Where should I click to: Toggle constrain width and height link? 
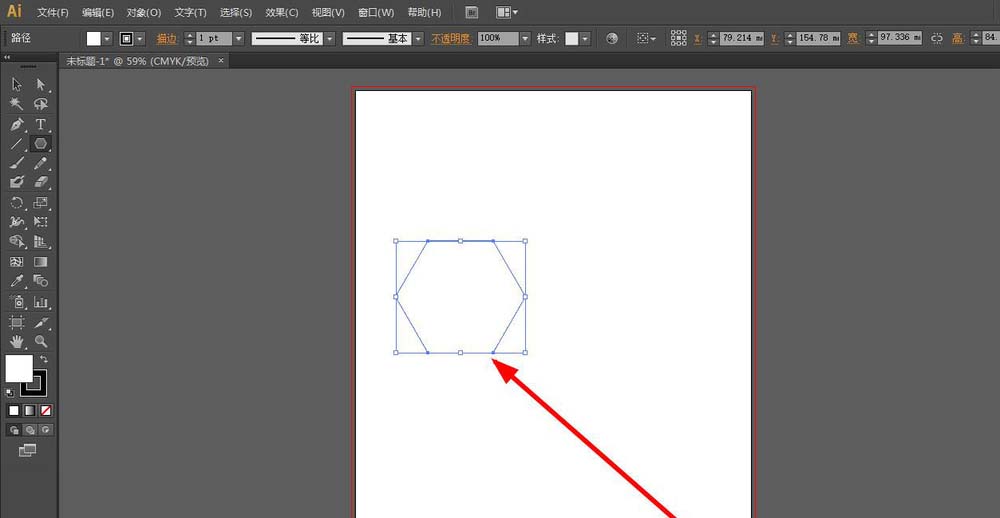[937, 38]
